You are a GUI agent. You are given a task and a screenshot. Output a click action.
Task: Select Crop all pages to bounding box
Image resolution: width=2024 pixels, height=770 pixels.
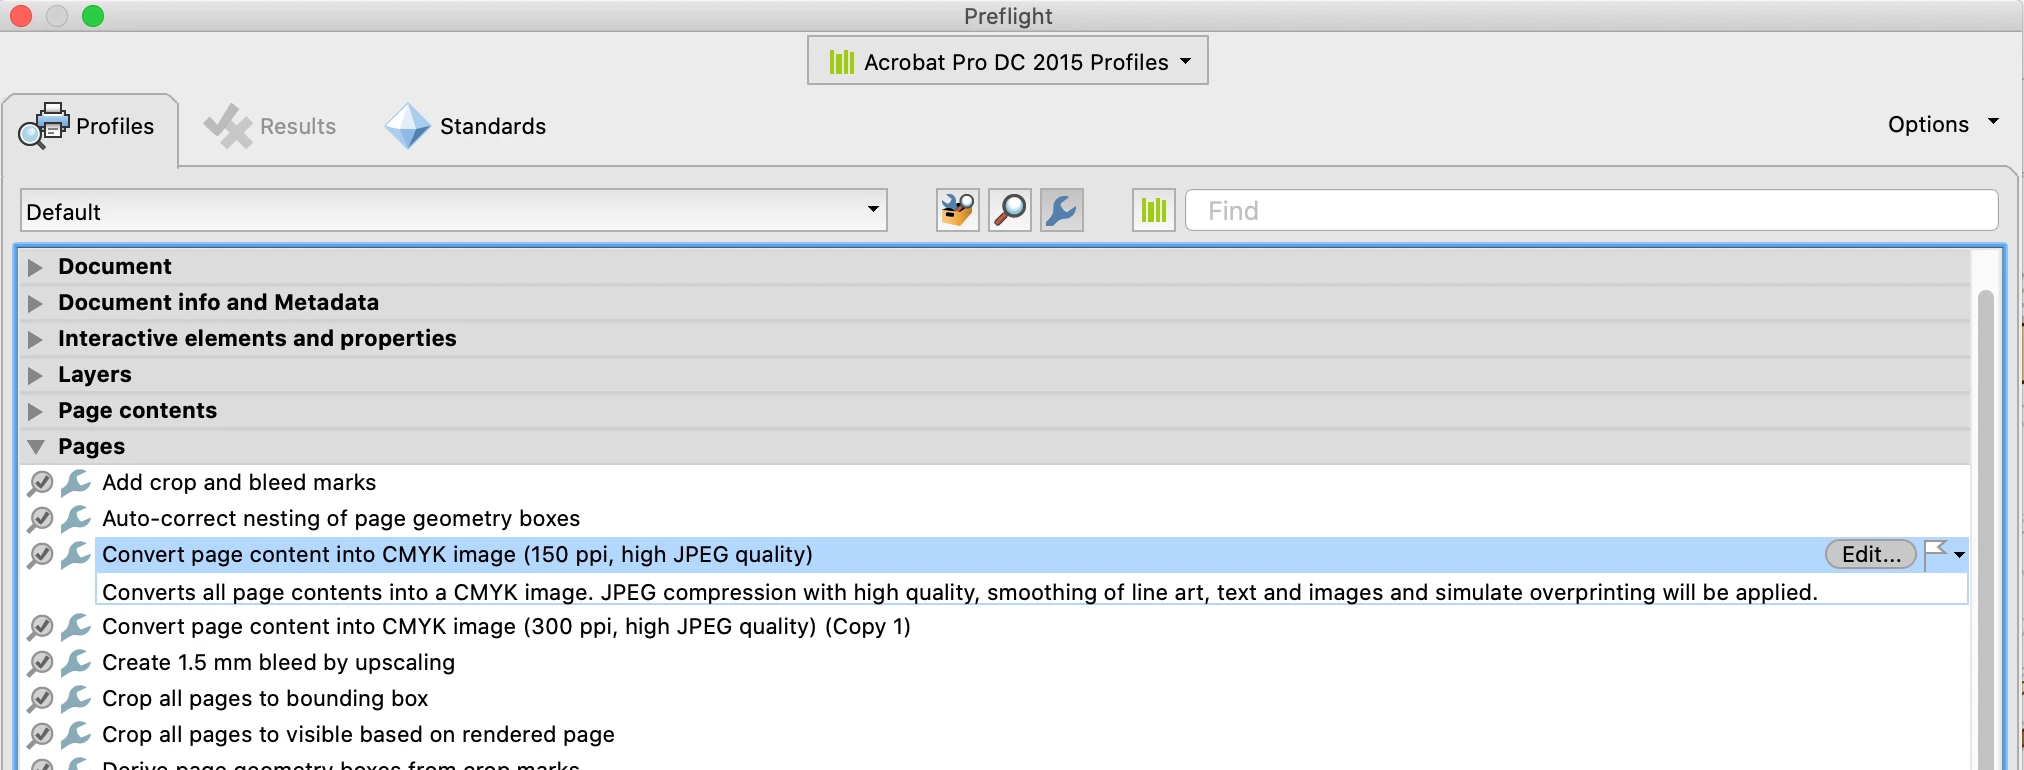[x=265, y=699]
